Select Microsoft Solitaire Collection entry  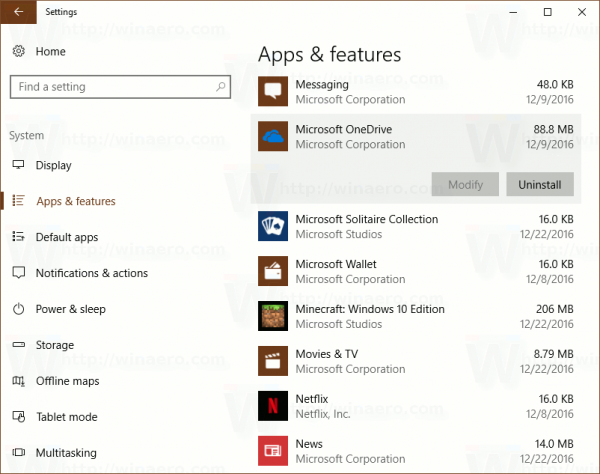click(x=416, y=226)
